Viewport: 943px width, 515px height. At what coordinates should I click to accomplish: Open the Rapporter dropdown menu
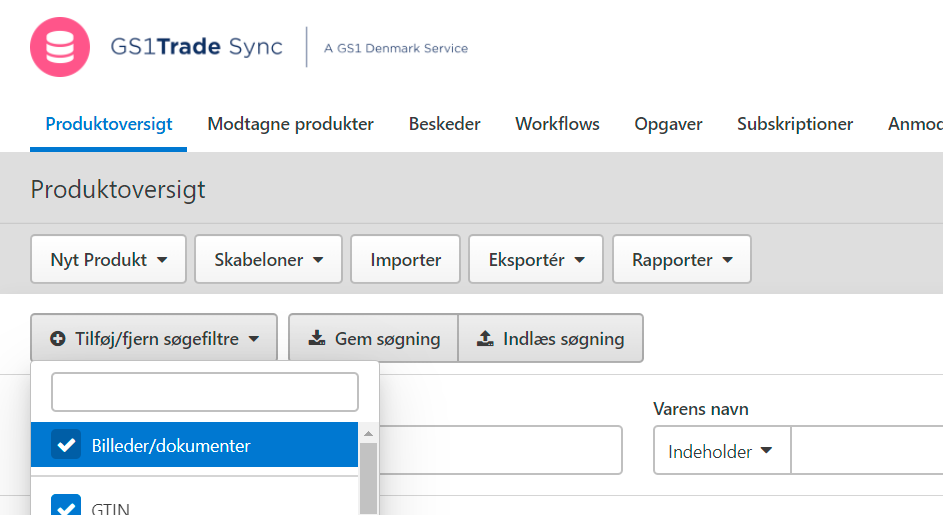pyautogui.click(x=681, y=260)
